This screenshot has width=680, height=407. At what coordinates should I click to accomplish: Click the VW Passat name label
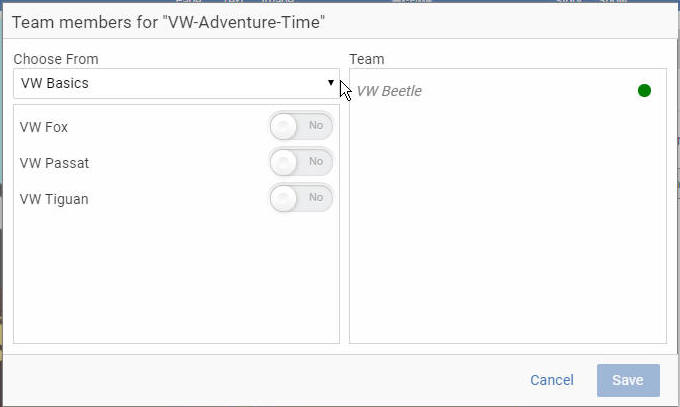click(54, 163)
